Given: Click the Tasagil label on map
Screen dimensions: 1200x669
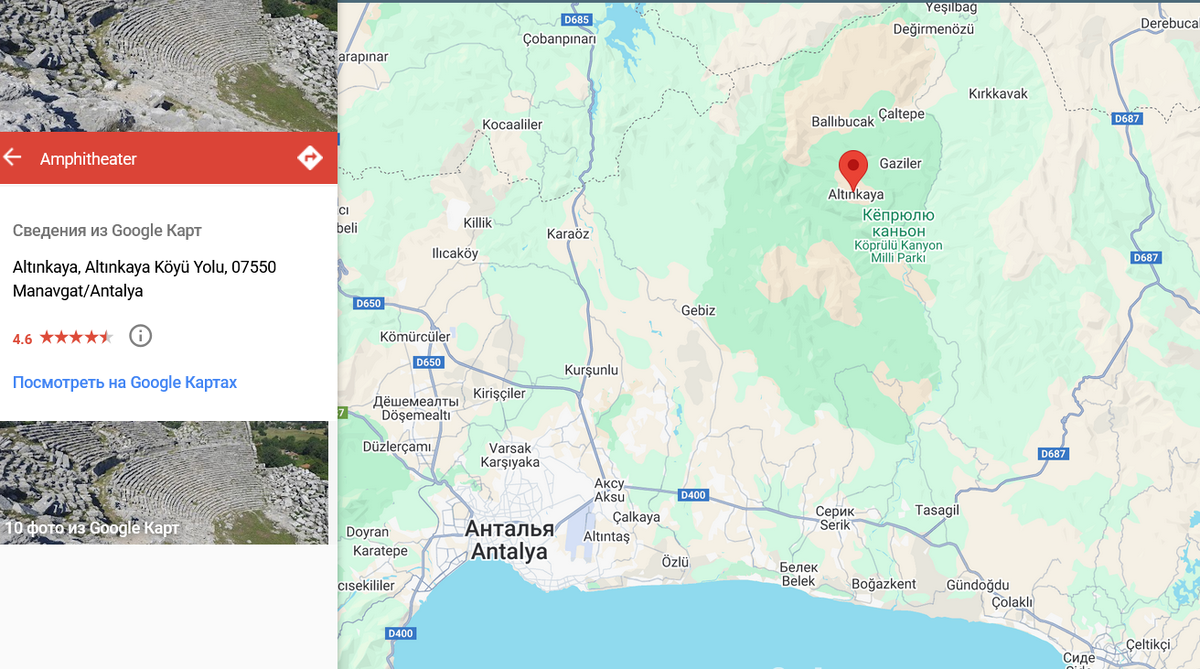Looking at the screenshot, I should (x=937, y=510).
